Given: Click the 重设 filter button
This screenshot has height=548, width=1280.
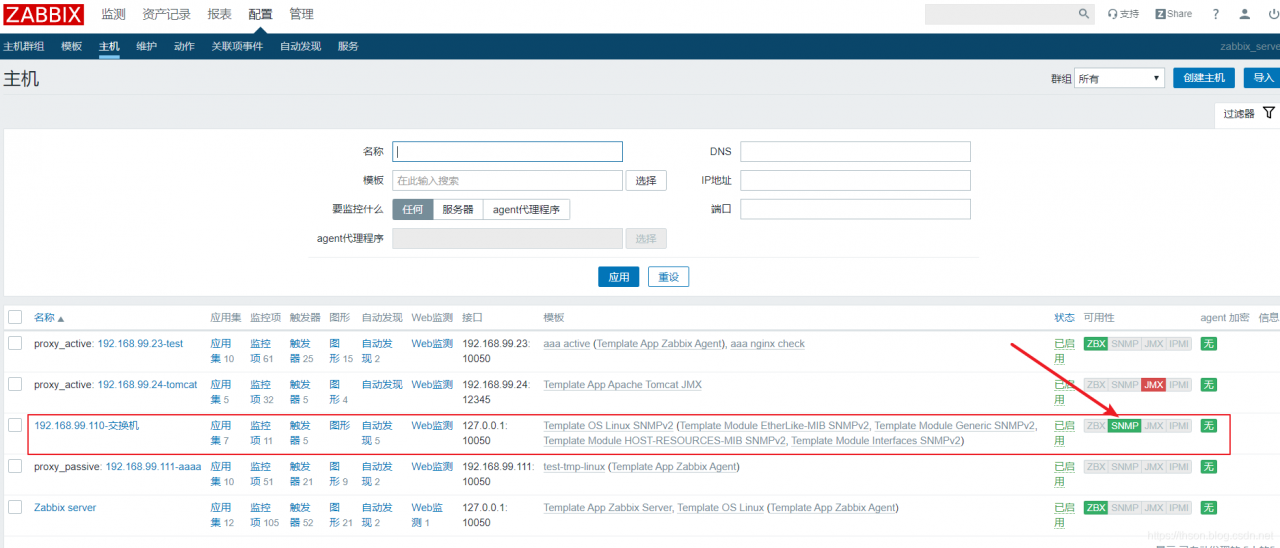Looking at the screenshot, I should pyautogui.click(x=669, y=277).
